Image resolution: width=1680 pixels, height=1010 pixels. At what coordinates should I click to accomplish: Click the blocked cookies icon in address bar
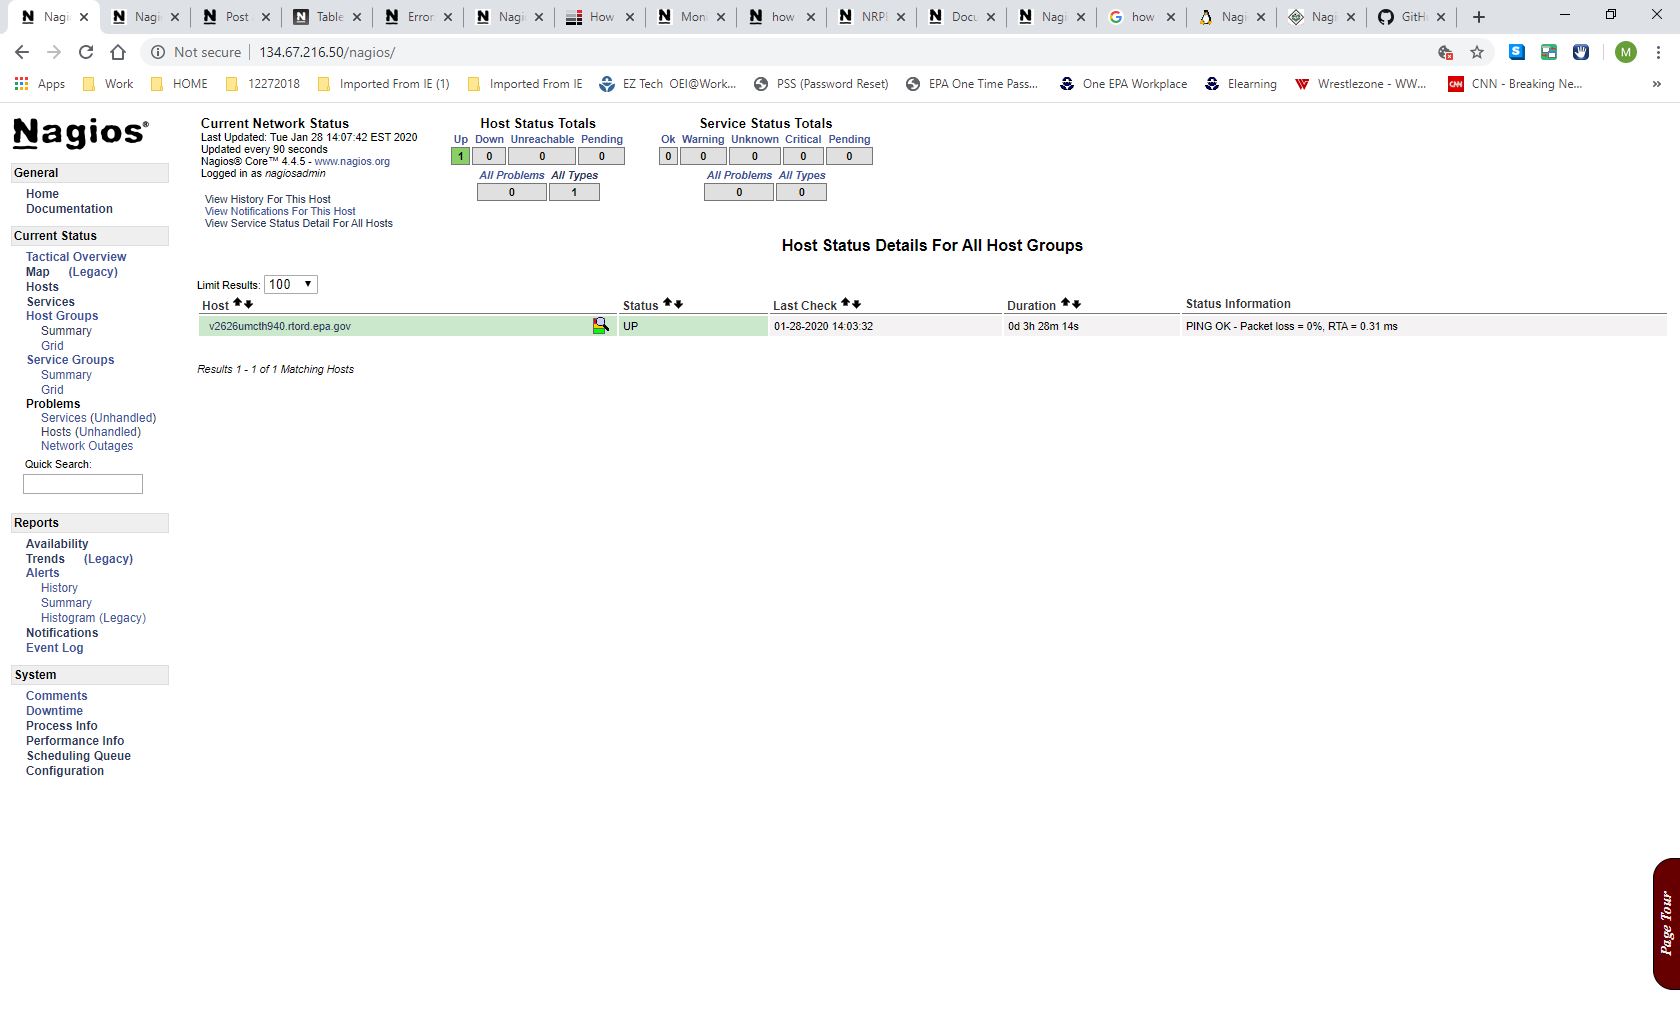pyautogui.click(x=1445, y=52)
